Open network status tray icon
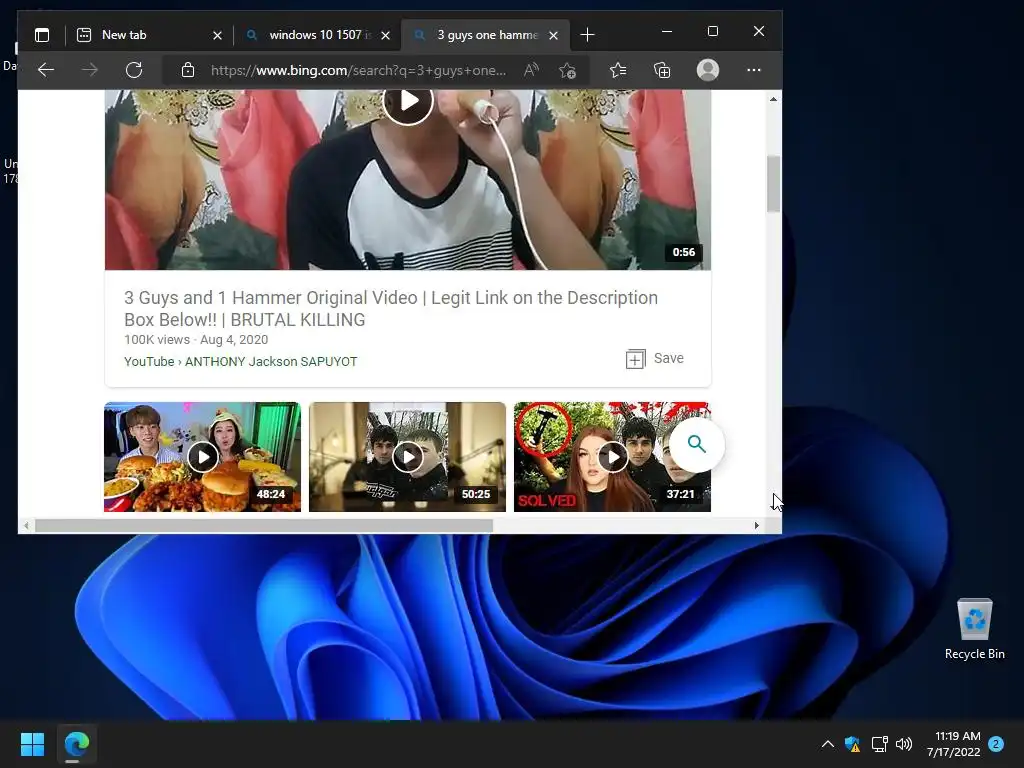The image size is (1024, 768). (879, 744)
